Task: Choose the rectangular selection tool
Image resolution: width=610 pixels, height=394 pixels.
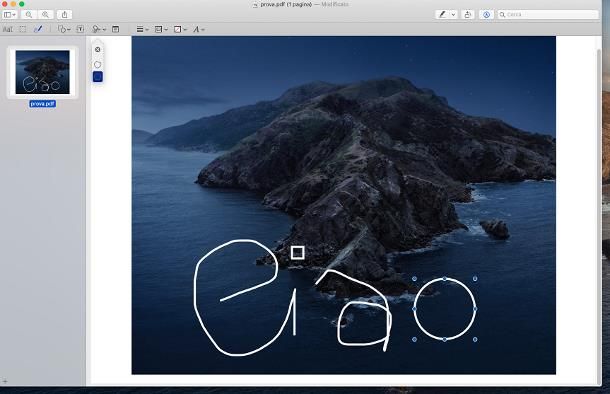Action: tap(23, 29)
